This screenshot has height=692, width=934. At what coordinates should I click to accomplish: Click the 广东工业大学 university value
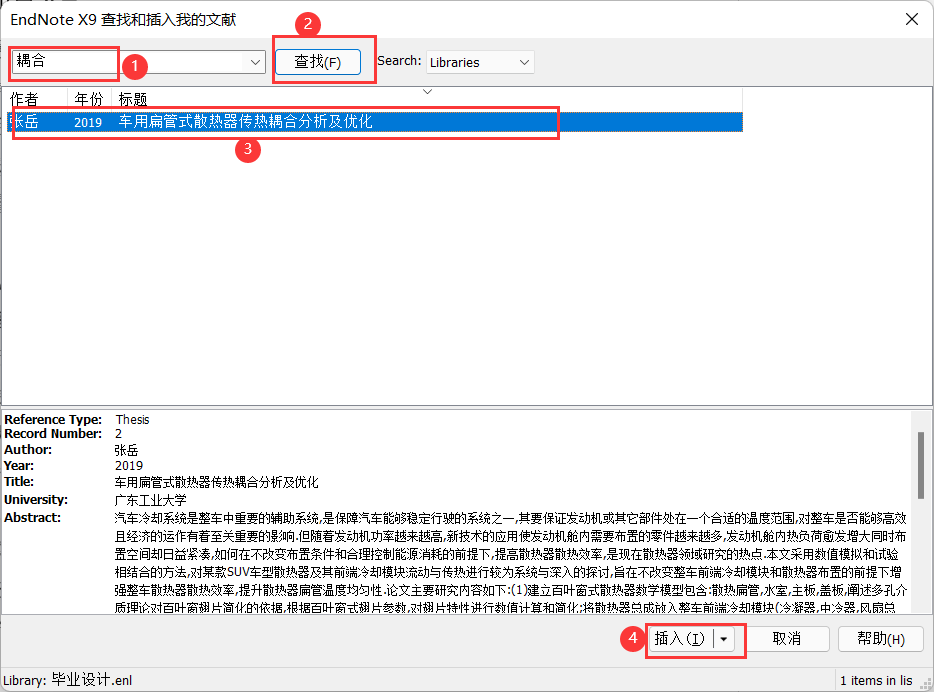pyautogui.click(x=151, y=500)
